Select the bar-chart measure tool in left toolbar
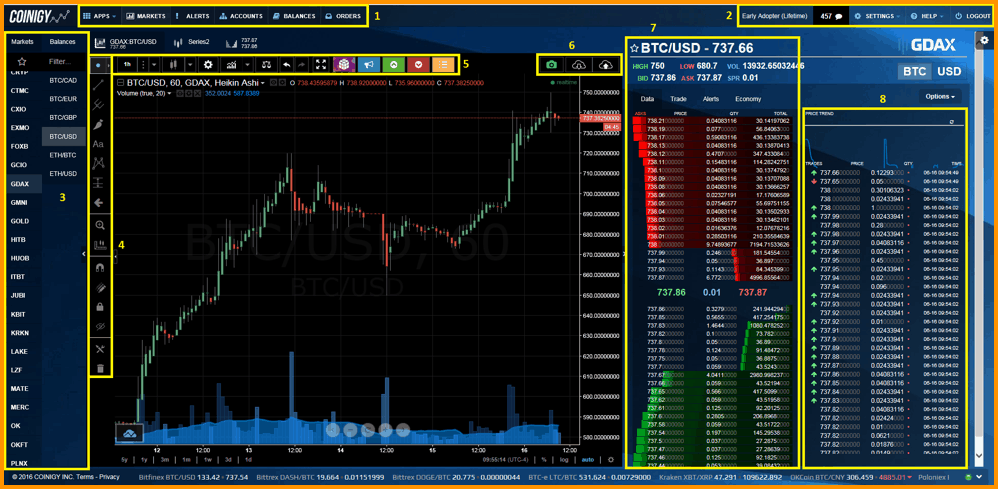 pyautogui.click(x=99, y=244)
